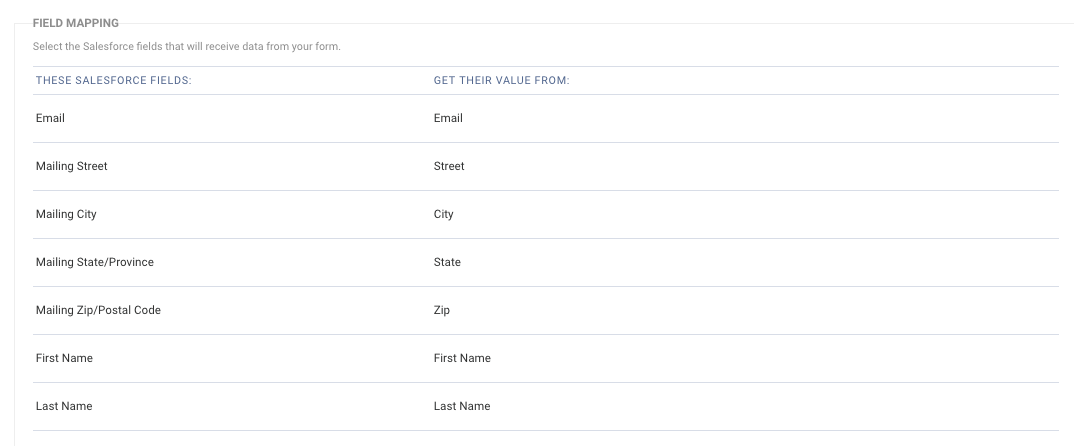
Task: Choose the Mailing Zip/Postal Code field
Action: (98, 310)
